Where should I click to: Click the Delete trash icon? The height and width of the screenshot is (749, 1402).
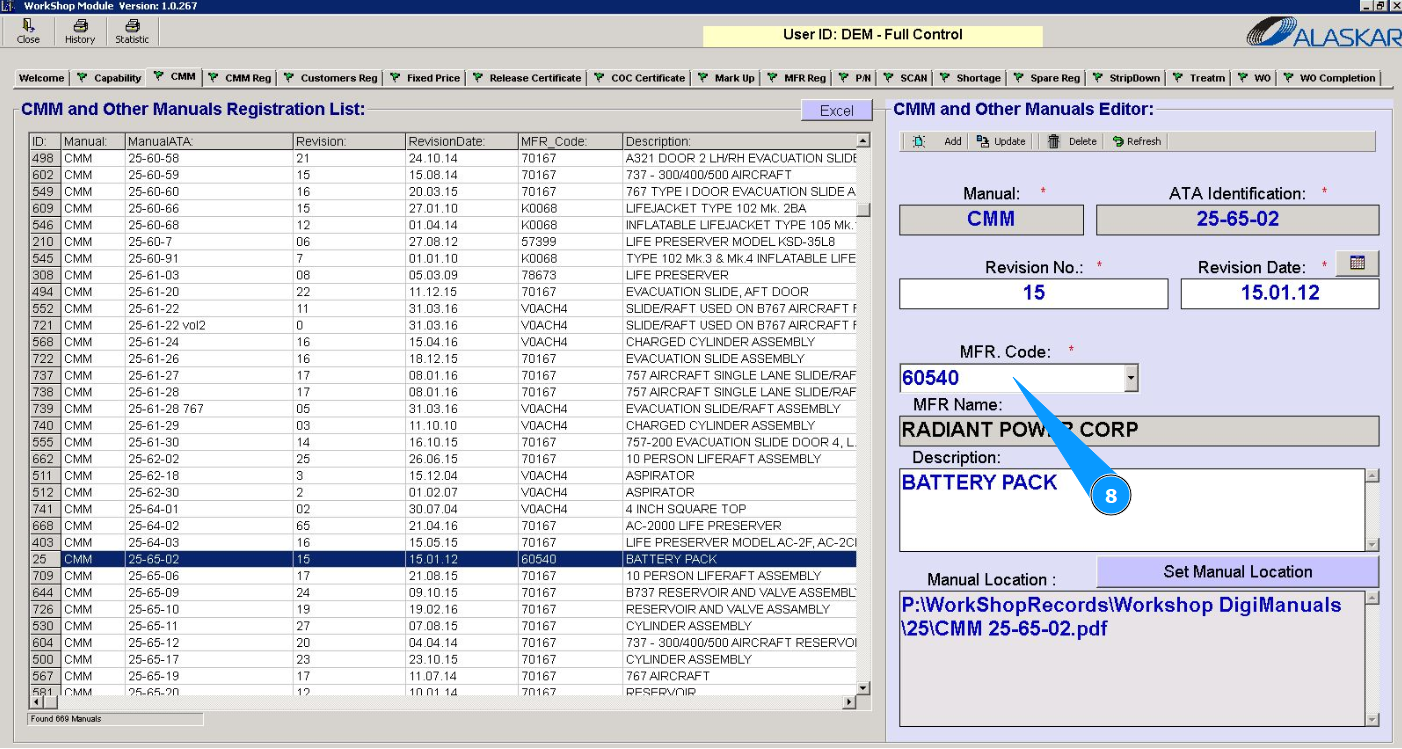(x=1054, y=142)
